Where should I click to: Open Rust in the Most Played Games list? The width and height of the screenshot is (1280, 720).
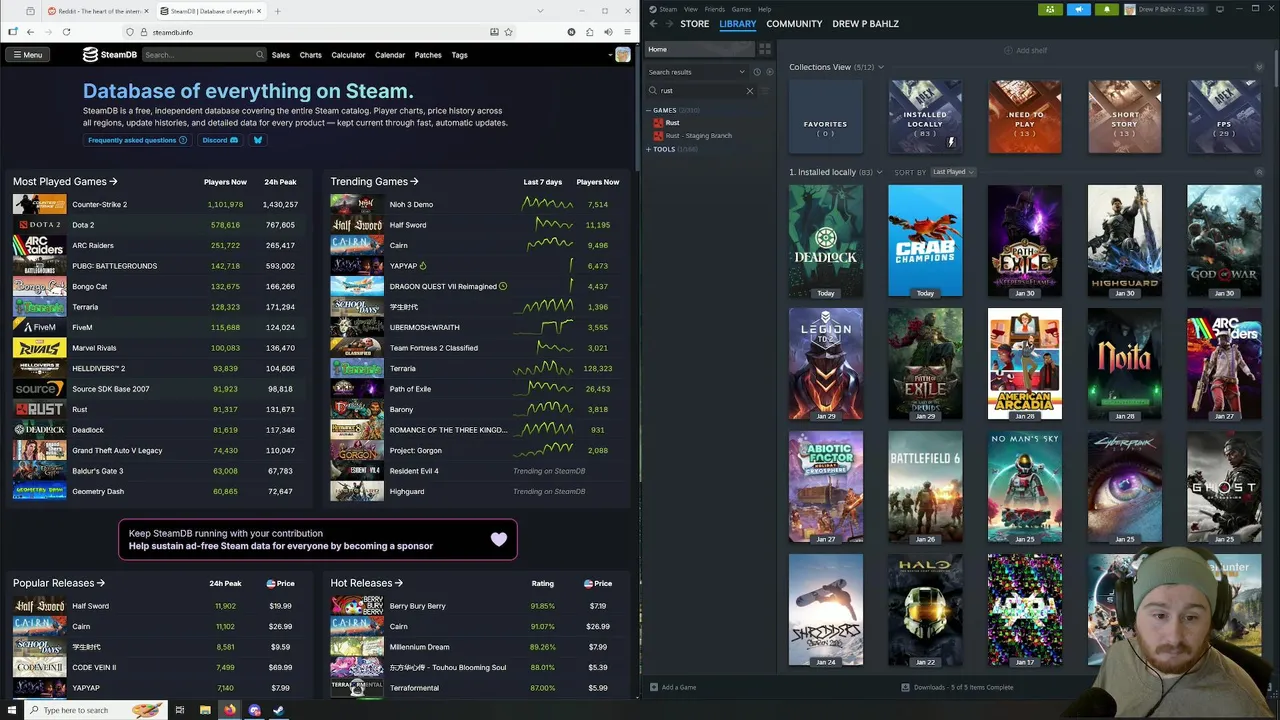point(79,409)
